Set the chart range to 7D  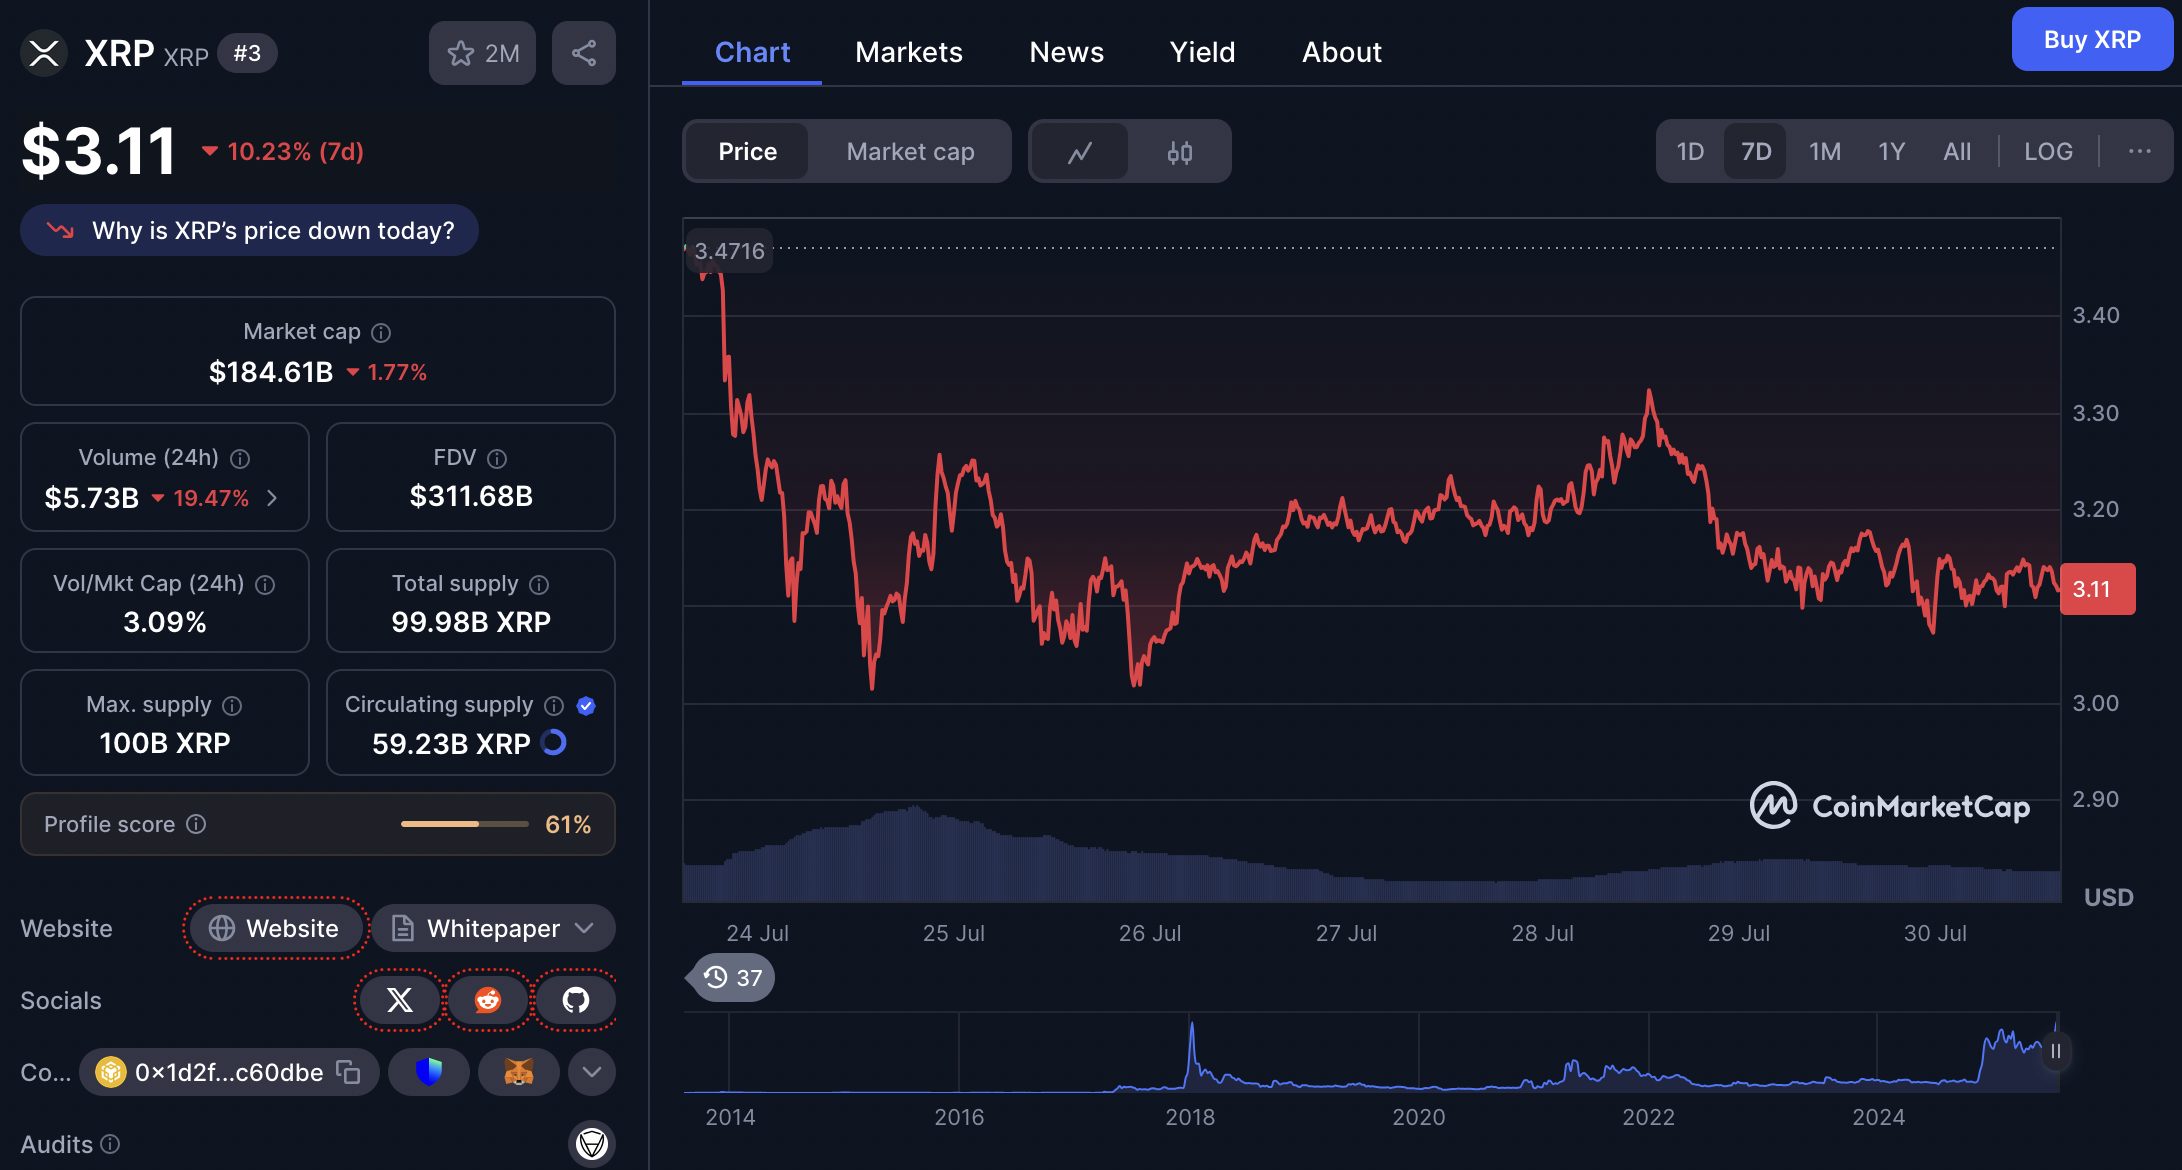[x=1755, y=151]
